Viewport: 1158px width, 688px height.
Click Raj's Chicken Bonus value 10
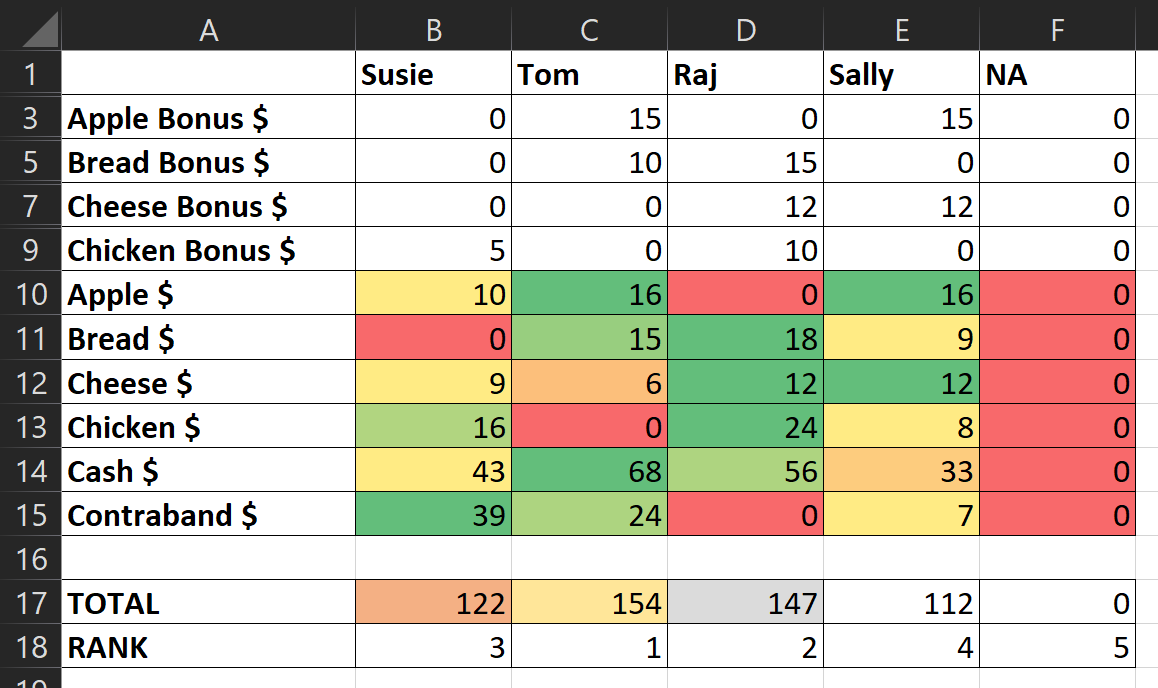tap(746, 250)
